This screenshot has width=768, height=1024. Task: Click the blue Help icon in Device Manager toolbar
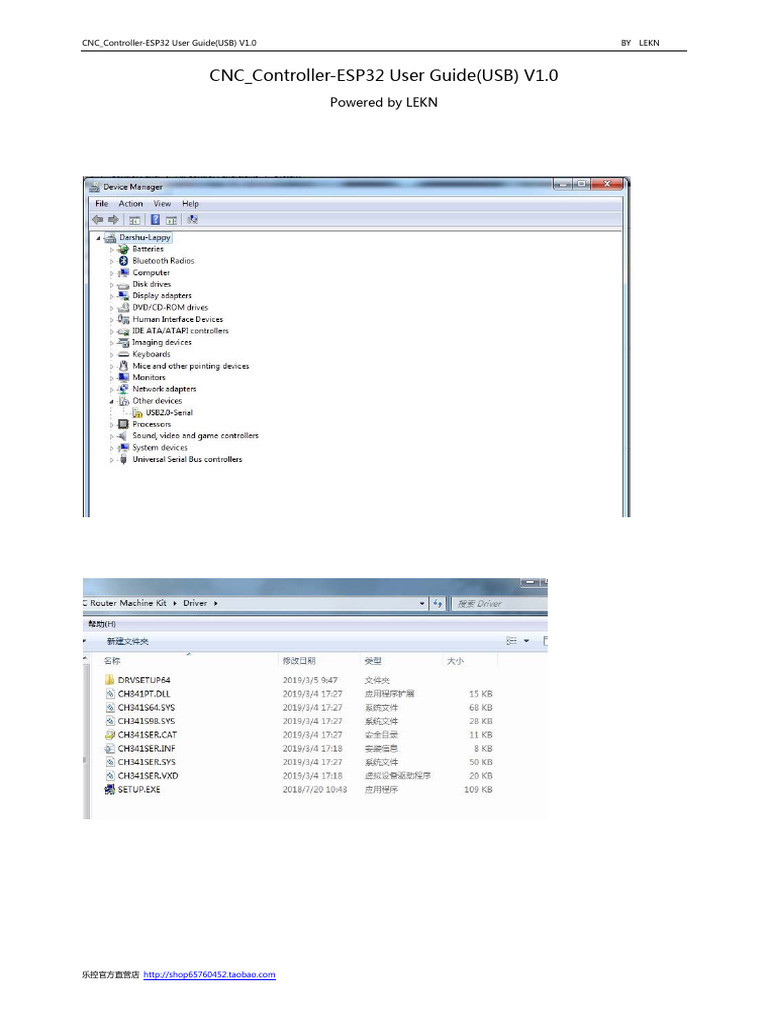click(x=155, y=219)
